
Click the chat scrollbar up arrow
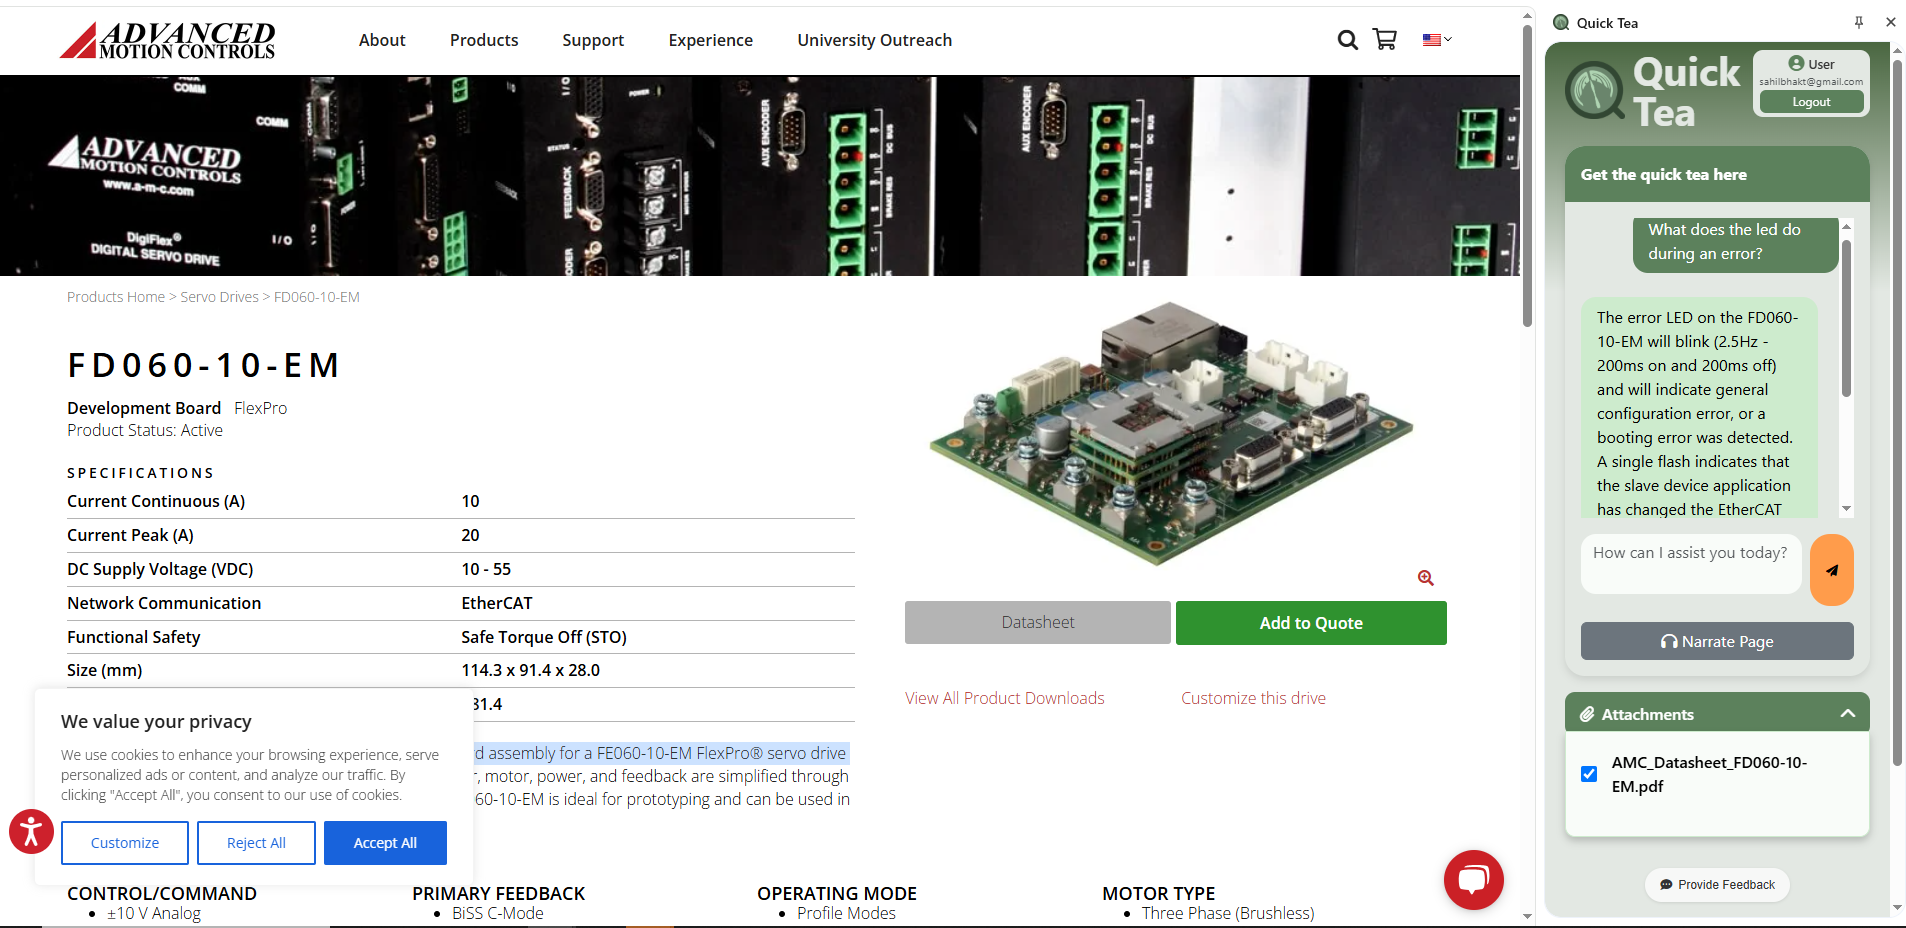tap(1846, 226)
